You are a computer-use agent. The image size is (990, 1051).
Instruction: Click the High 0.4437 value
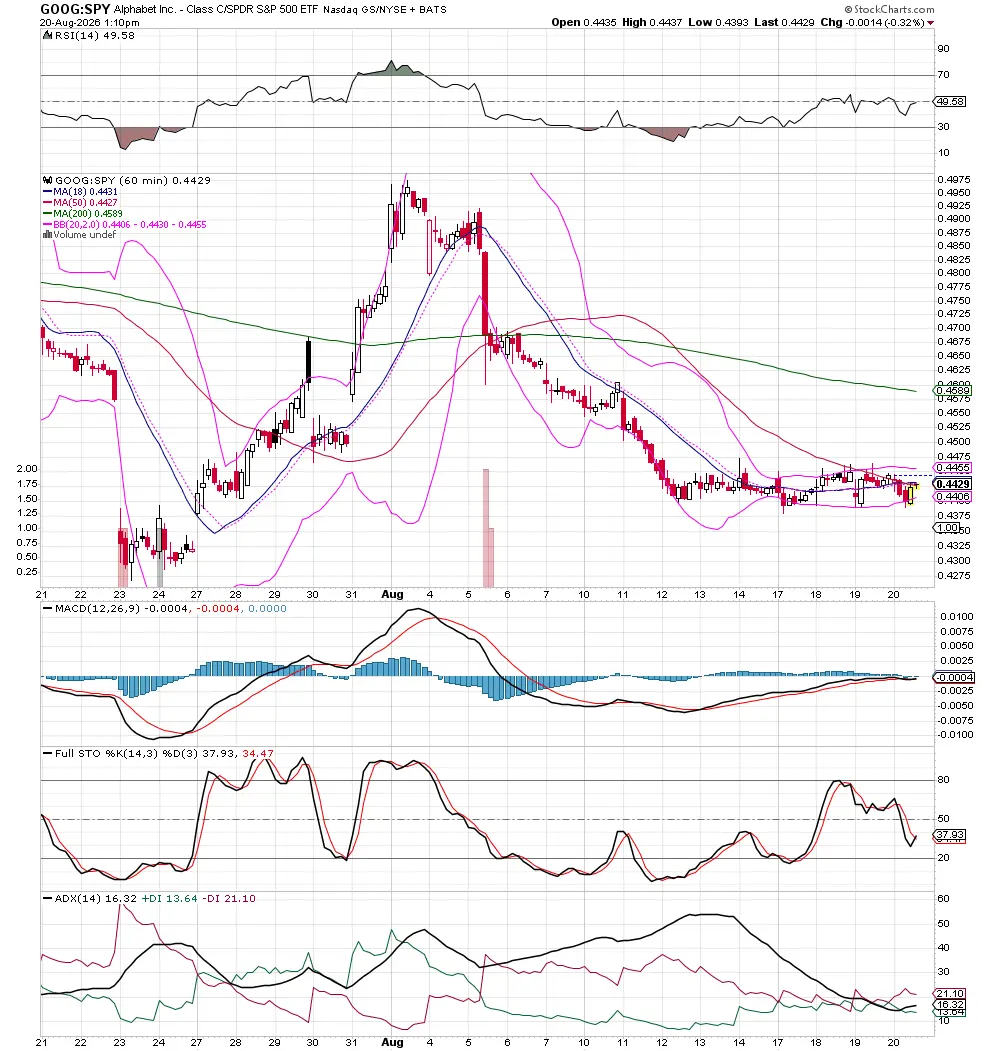pyautogui.click(x=652, y=22)
